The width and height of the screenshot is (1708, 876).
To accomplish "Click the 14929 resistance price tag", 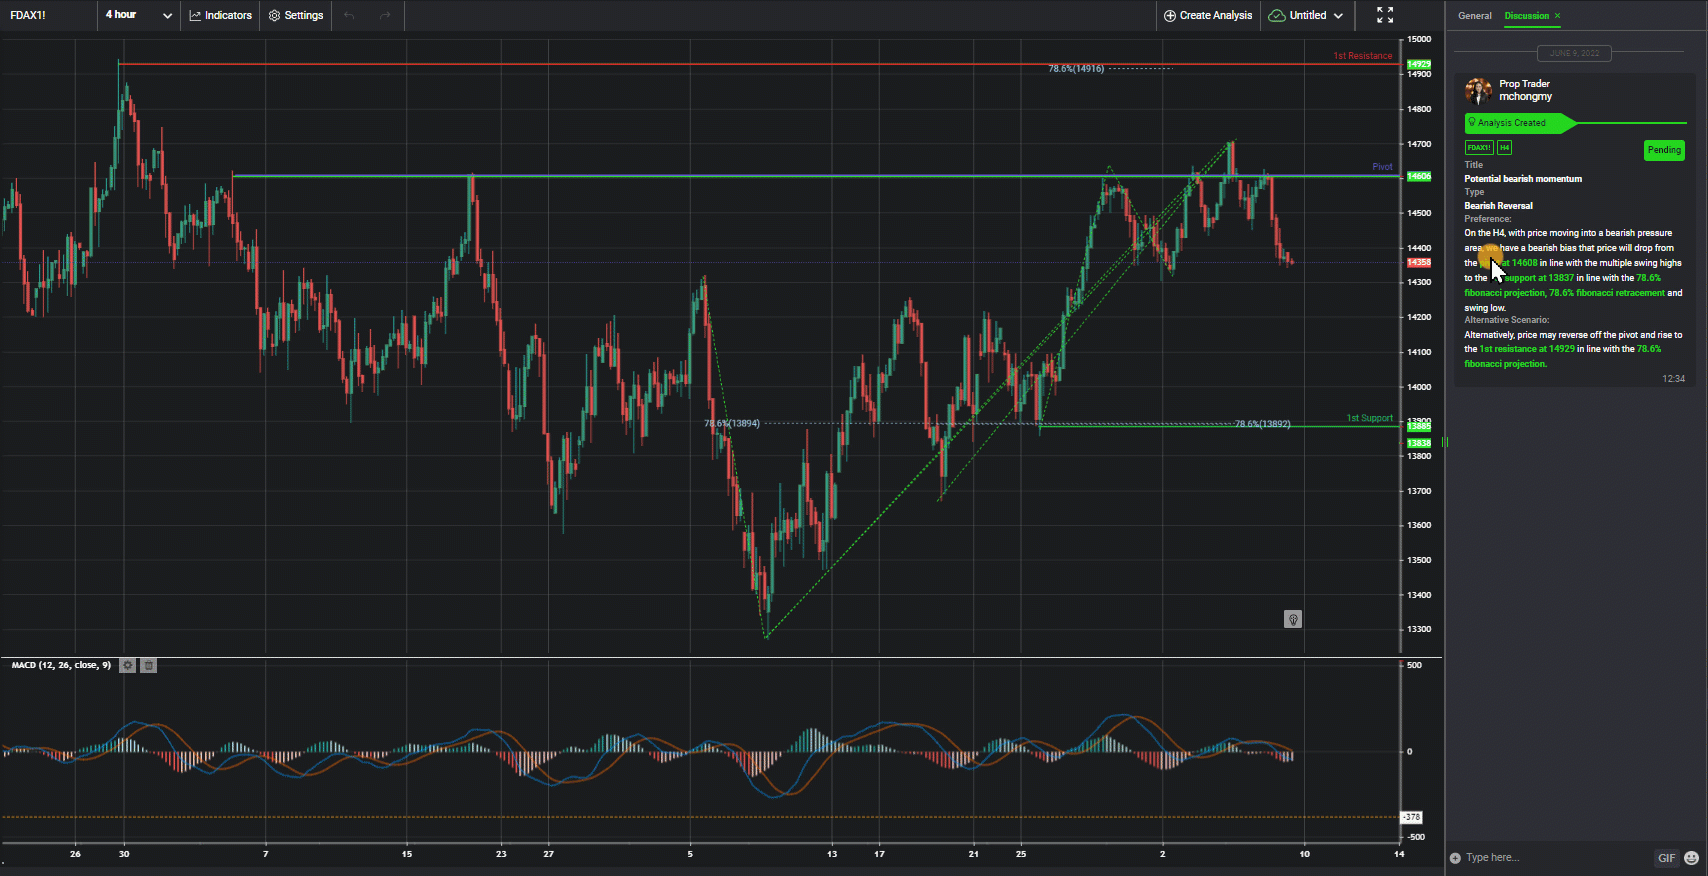I will [x=1418, y=64].
